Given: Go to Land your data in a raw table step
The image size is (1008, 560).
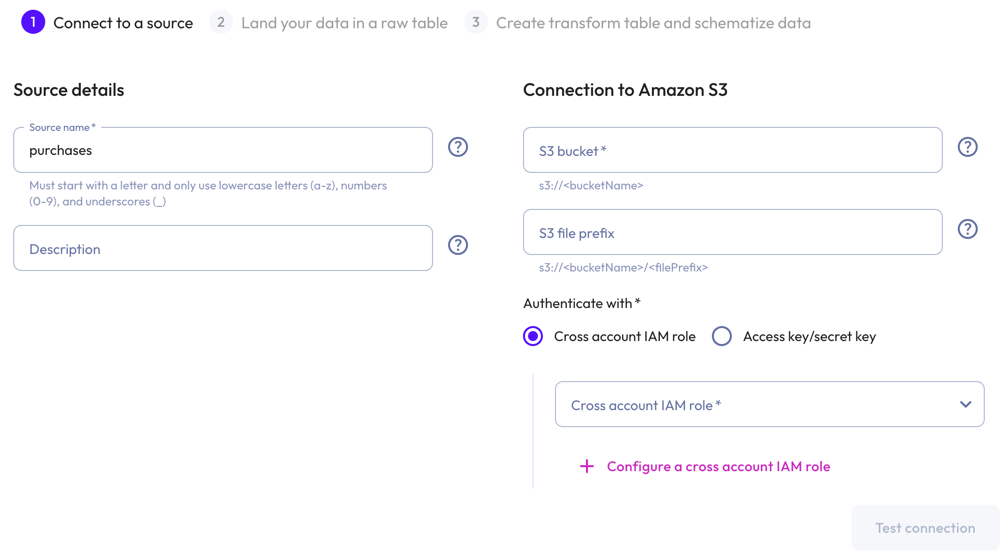Looking at the screenshot, I should (x=344, y=23).
